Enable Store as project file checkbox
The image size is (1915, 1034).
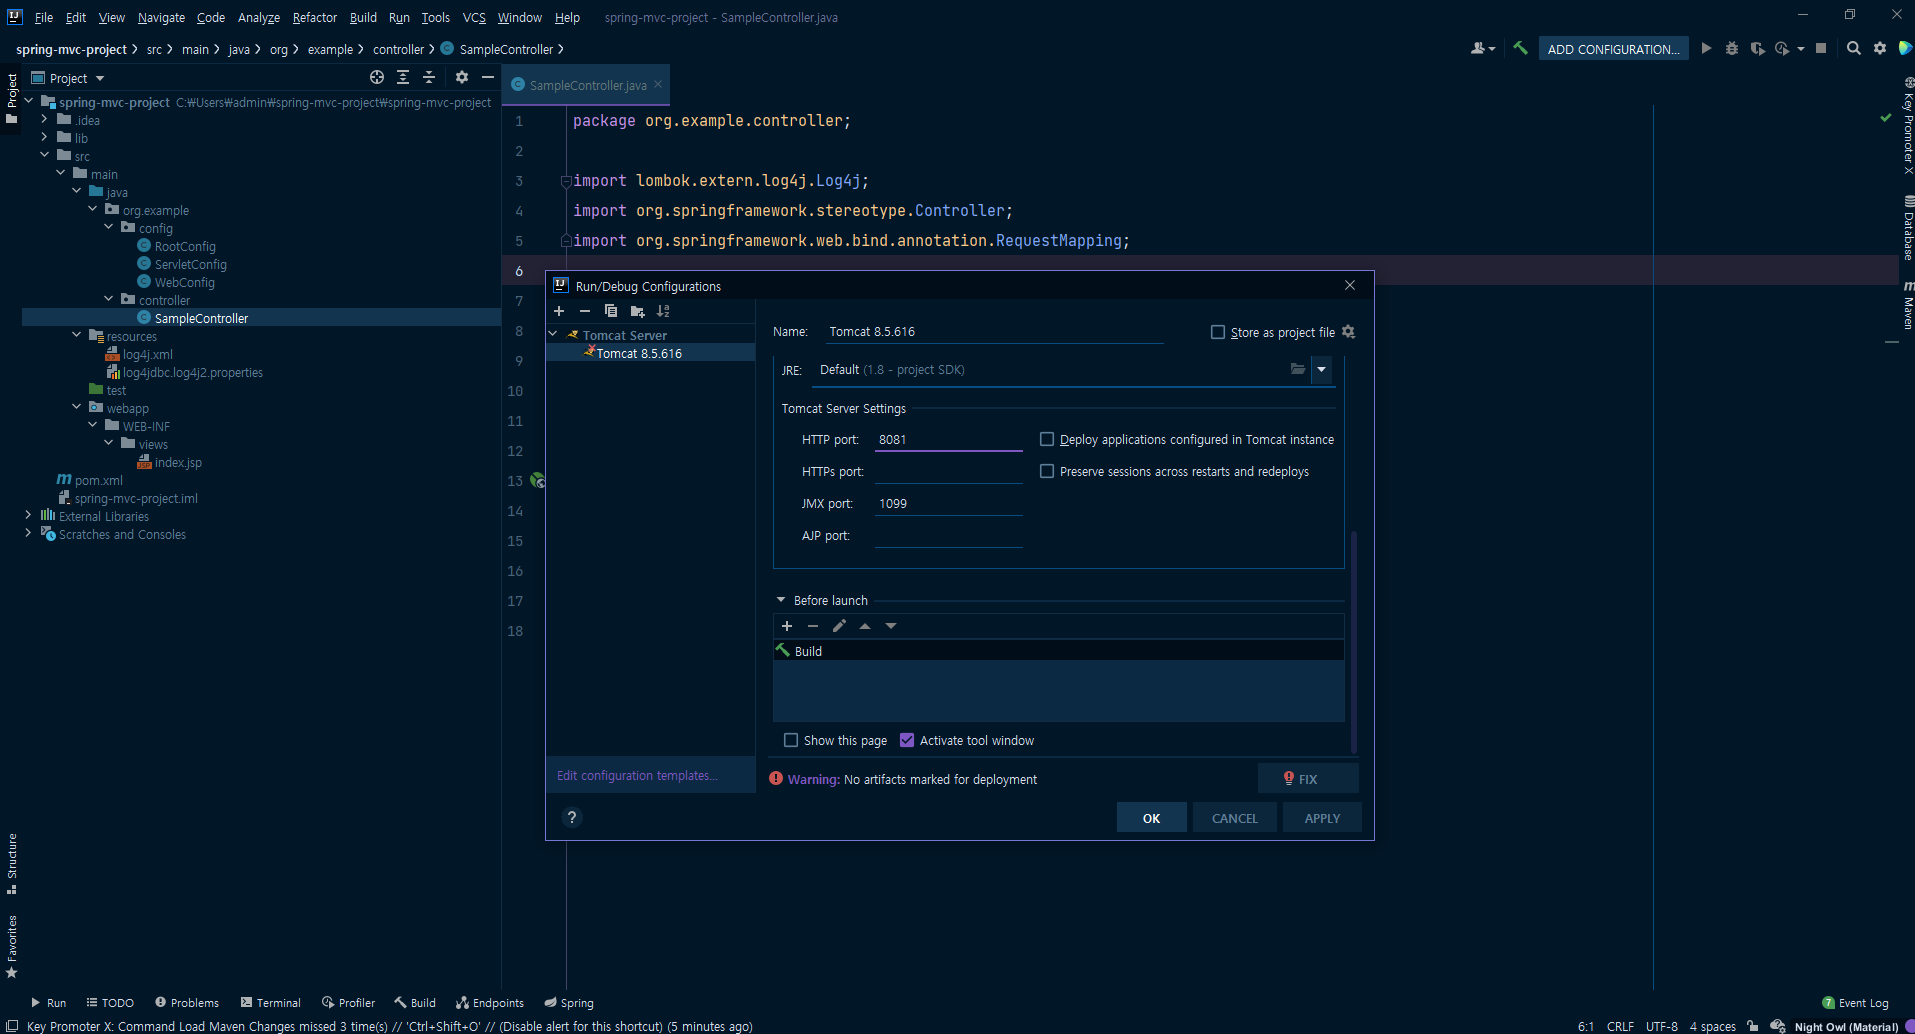(1218, 332)
